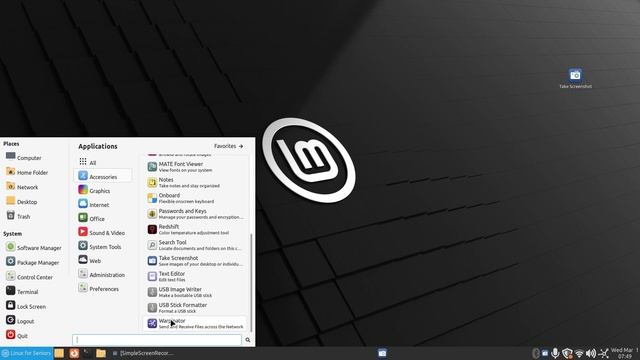This screenshot has width=640, height=360.
Task: Click the menu search field
Action: click(x=157, y=340)
